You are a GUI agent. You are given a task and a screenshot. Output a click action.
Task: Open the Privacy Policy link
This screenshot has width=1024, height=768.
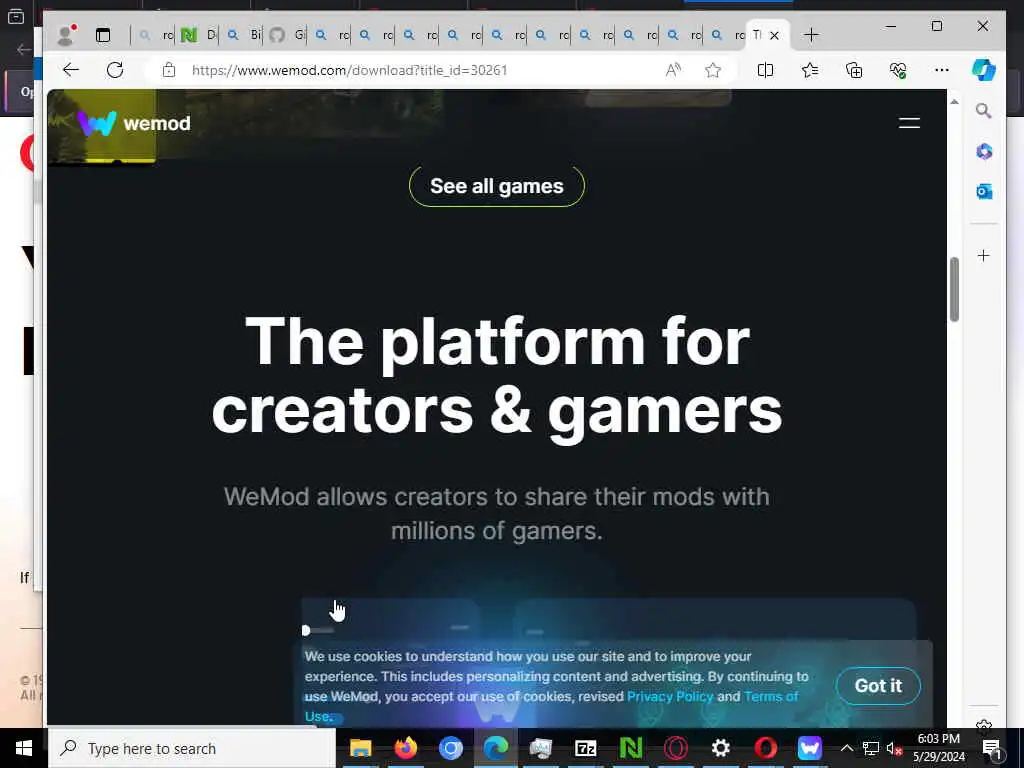pos(670,696)
